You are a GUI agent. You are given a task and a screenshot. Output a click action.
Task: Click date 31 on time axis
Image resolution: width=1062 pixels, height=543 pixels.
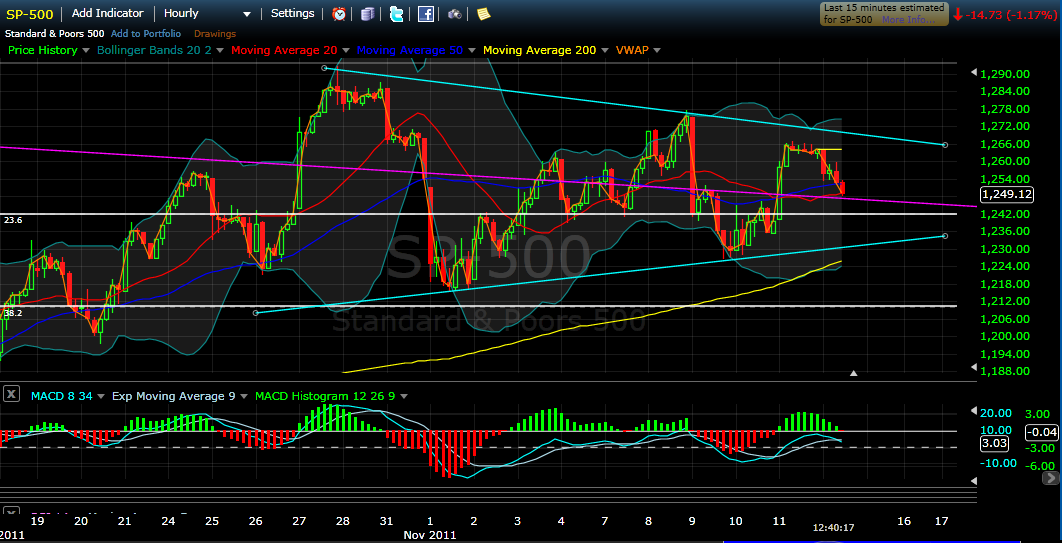(x=386, y=521)
